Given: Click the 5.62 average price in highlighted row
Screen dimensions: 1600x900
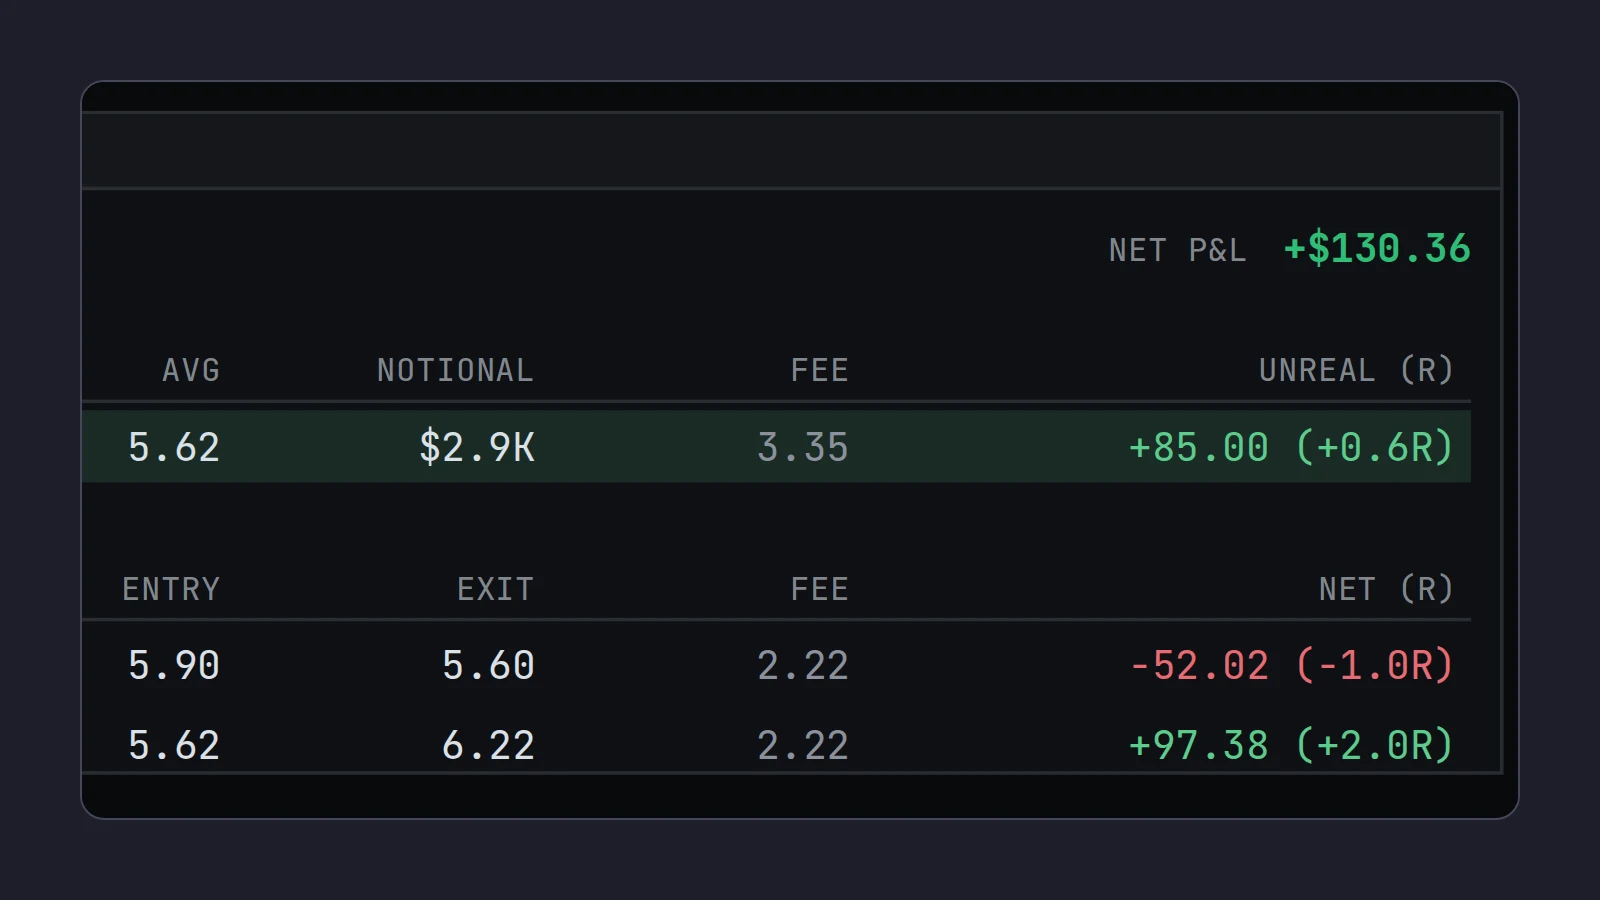Looking at the screenshot, I should 174,447.
